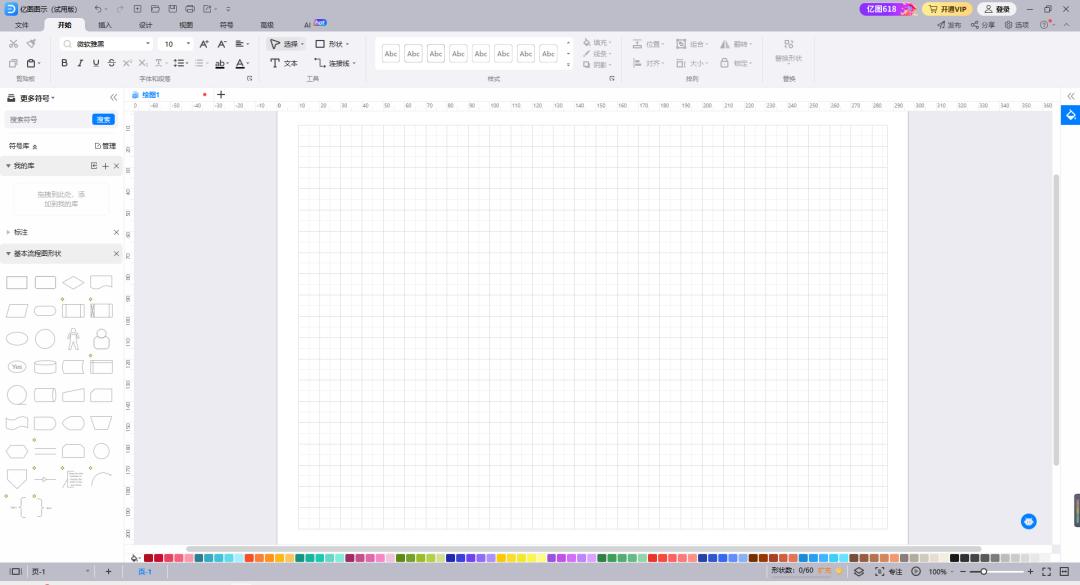Click the 登录 login button

999,8
